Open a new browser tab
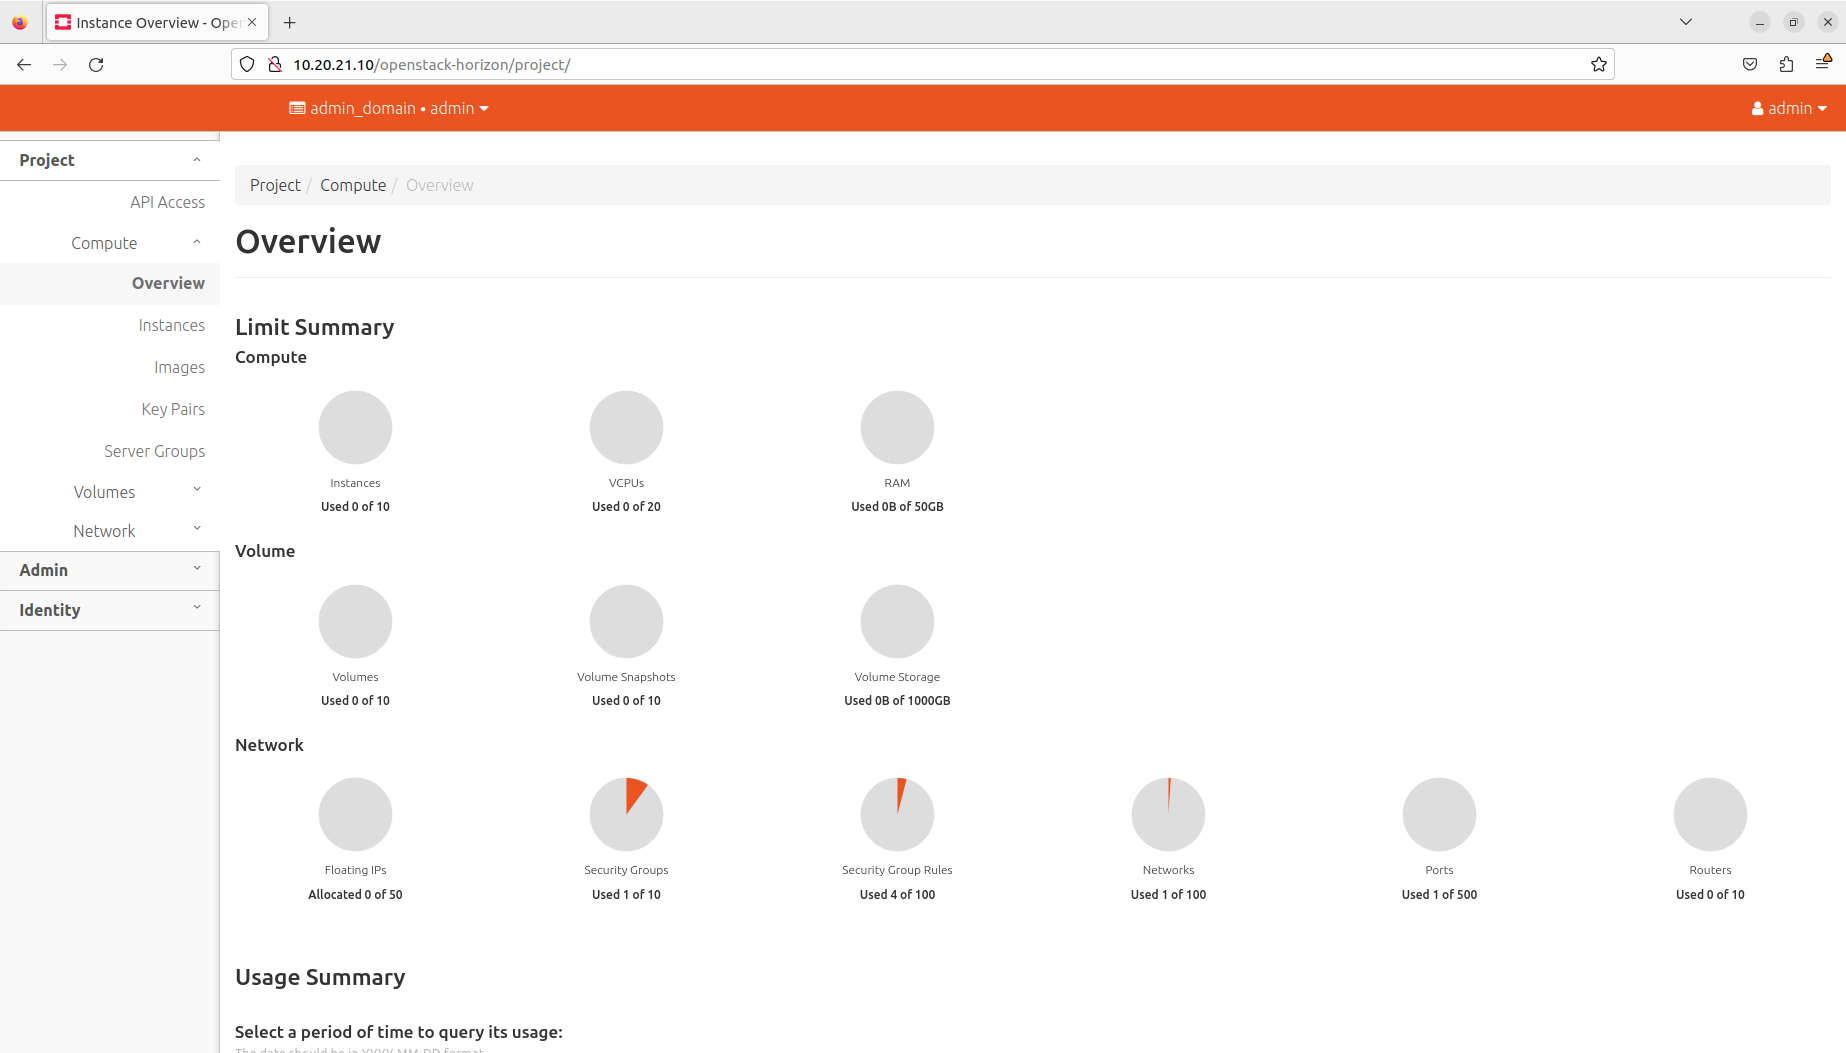The height and width of the screenshot is (1053, 1846). [x=290, y=22]
